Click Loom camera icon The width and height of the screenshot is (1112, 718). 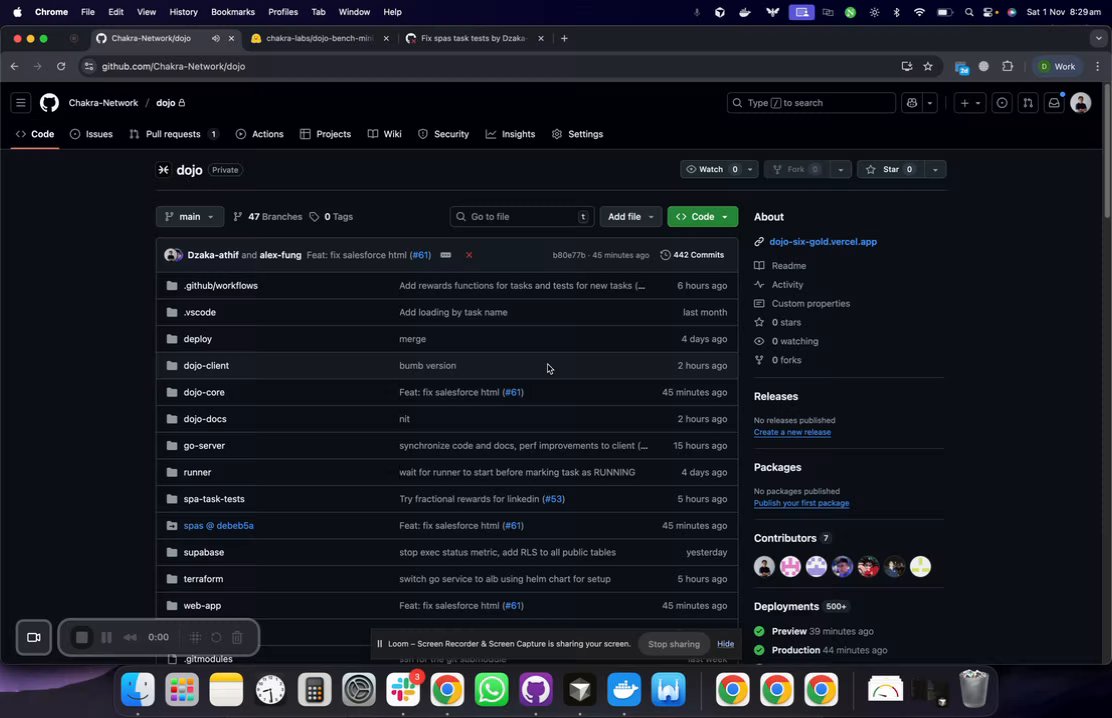point(33,637)
